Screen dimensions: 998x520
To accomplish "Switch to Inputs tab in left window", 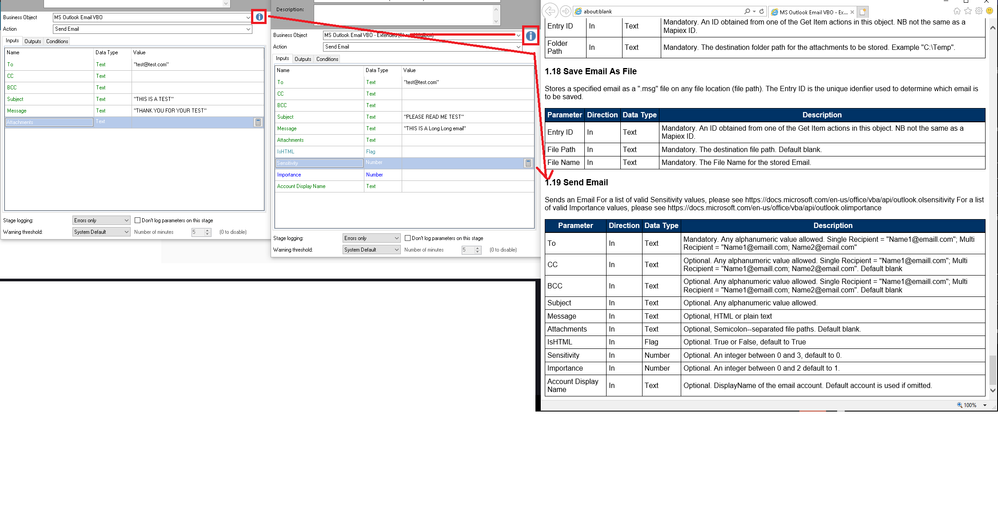I will coord(12,41).
